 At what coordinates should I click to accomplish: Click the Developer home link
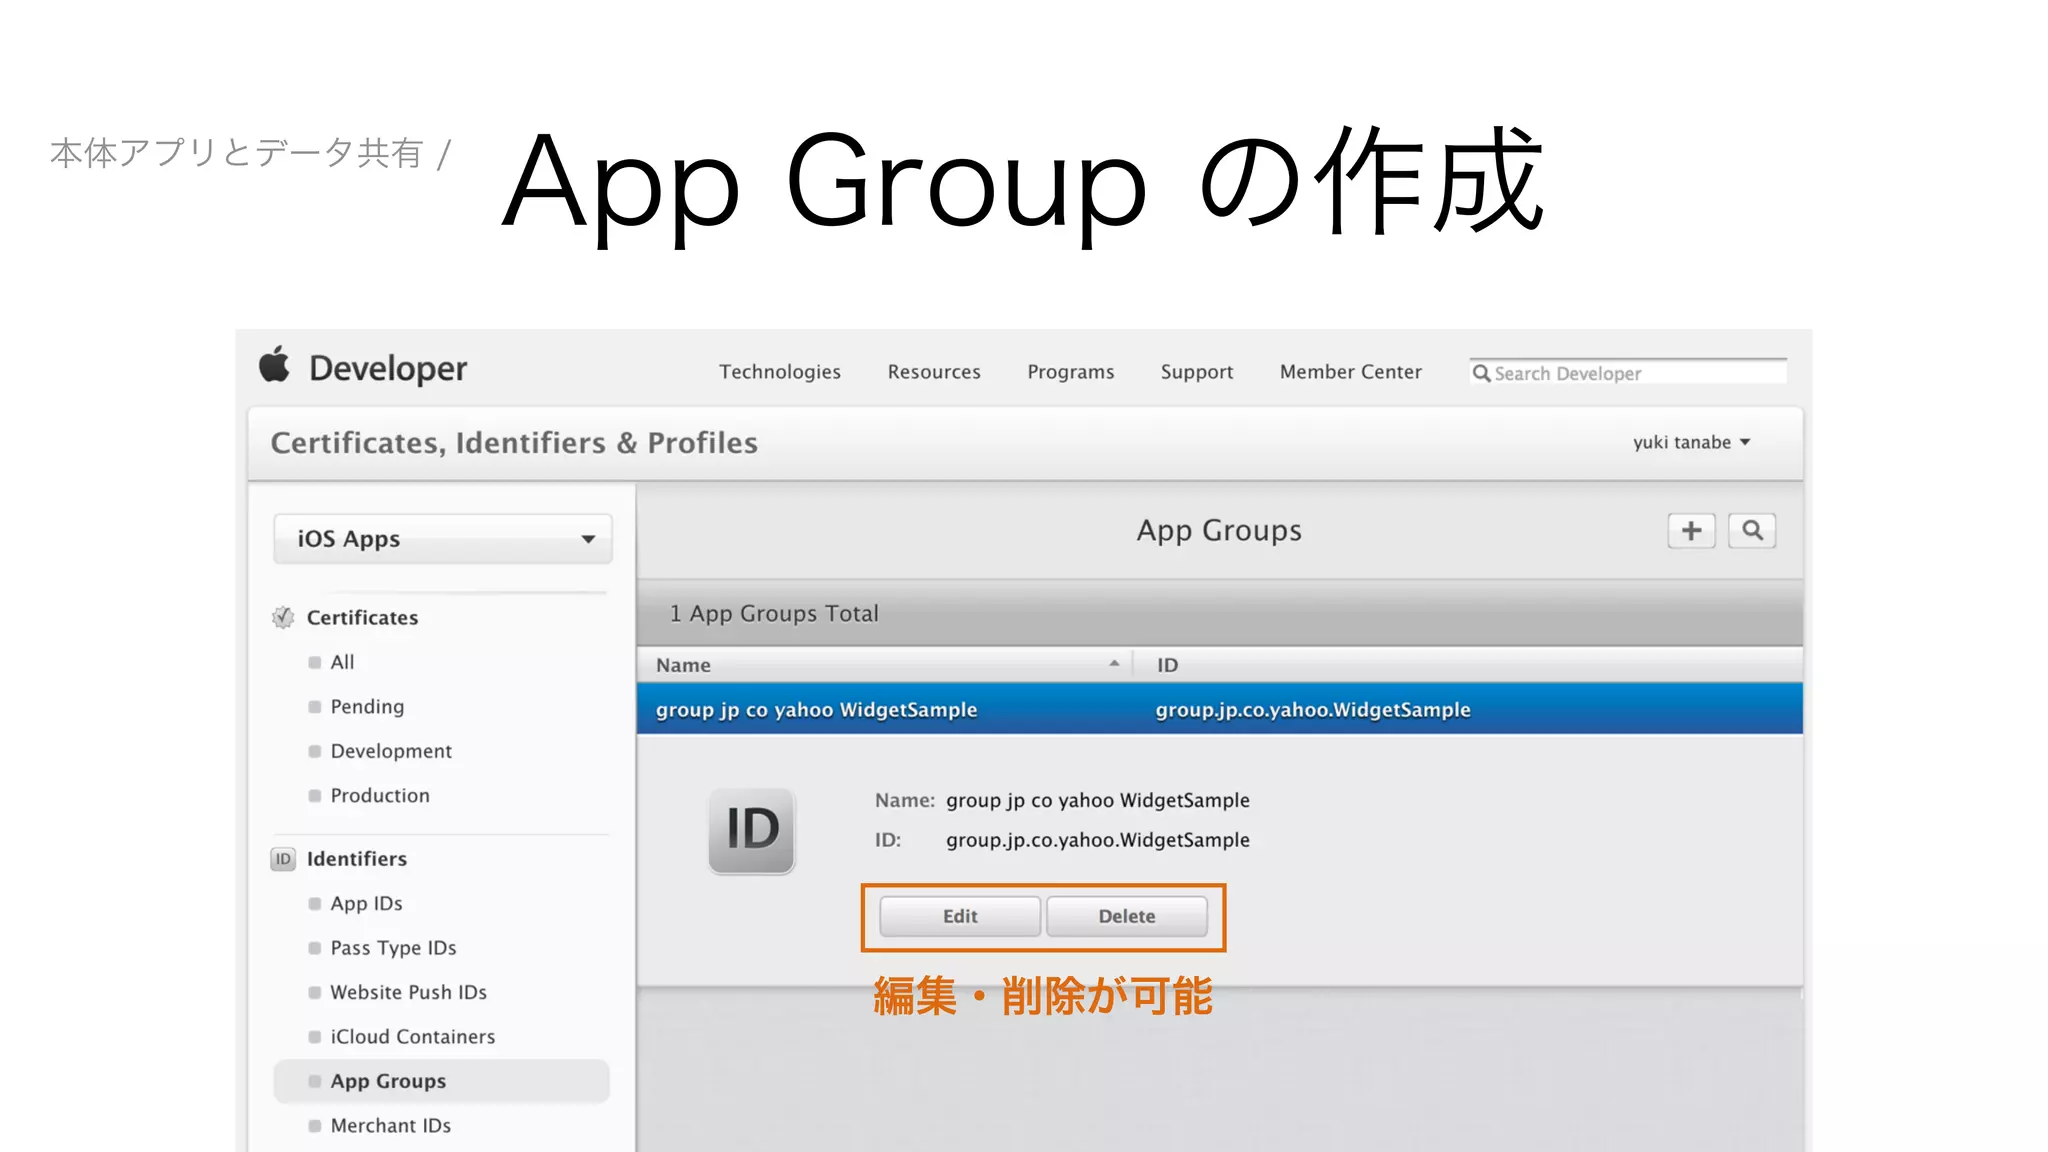[388, 368]
